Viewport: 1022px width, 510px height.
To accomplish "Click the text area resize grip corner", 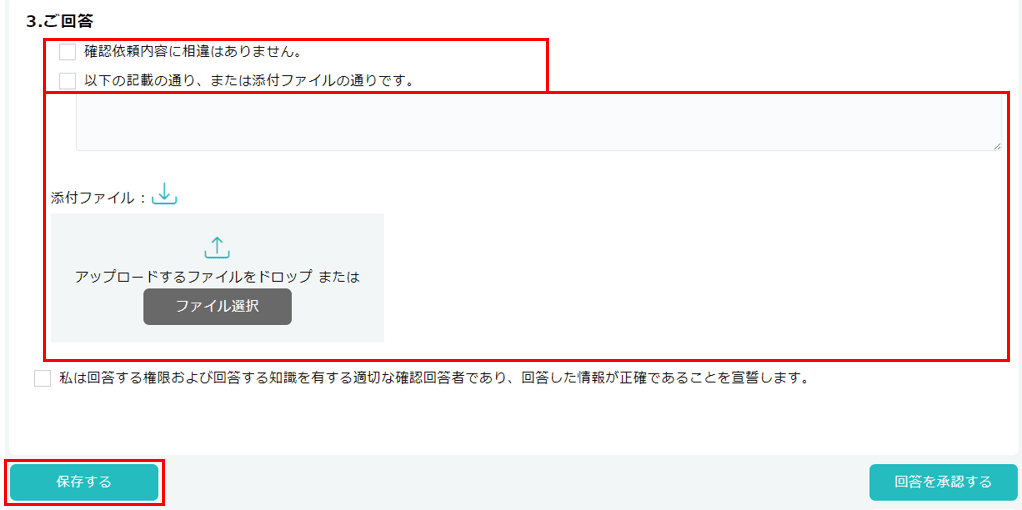I will [x=997, y=147].
